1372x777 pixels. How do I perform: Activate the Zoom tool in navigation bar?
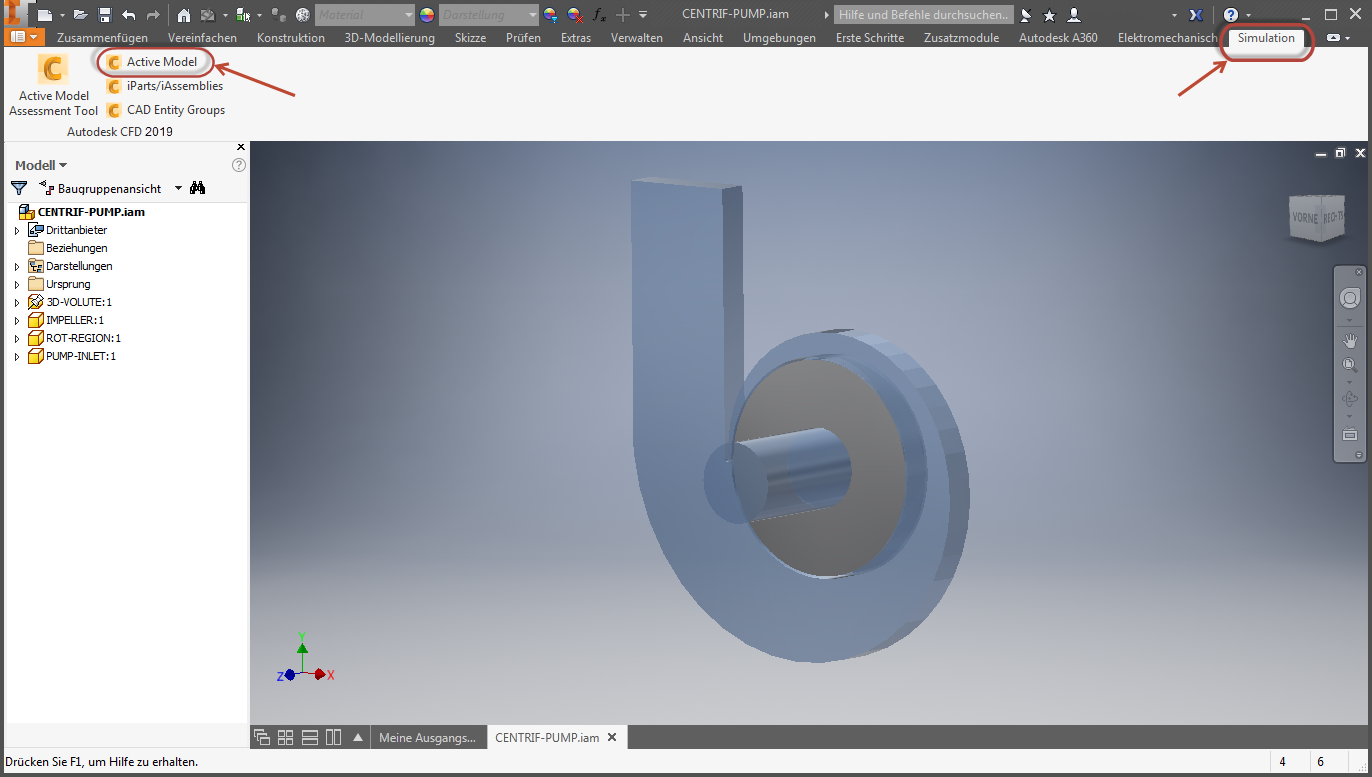point(1349,366)
